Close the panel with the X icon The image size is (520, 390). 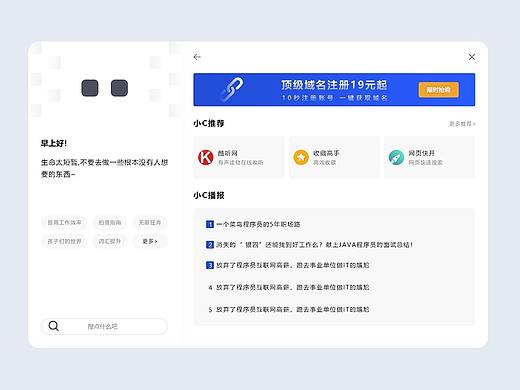point(471,57)
